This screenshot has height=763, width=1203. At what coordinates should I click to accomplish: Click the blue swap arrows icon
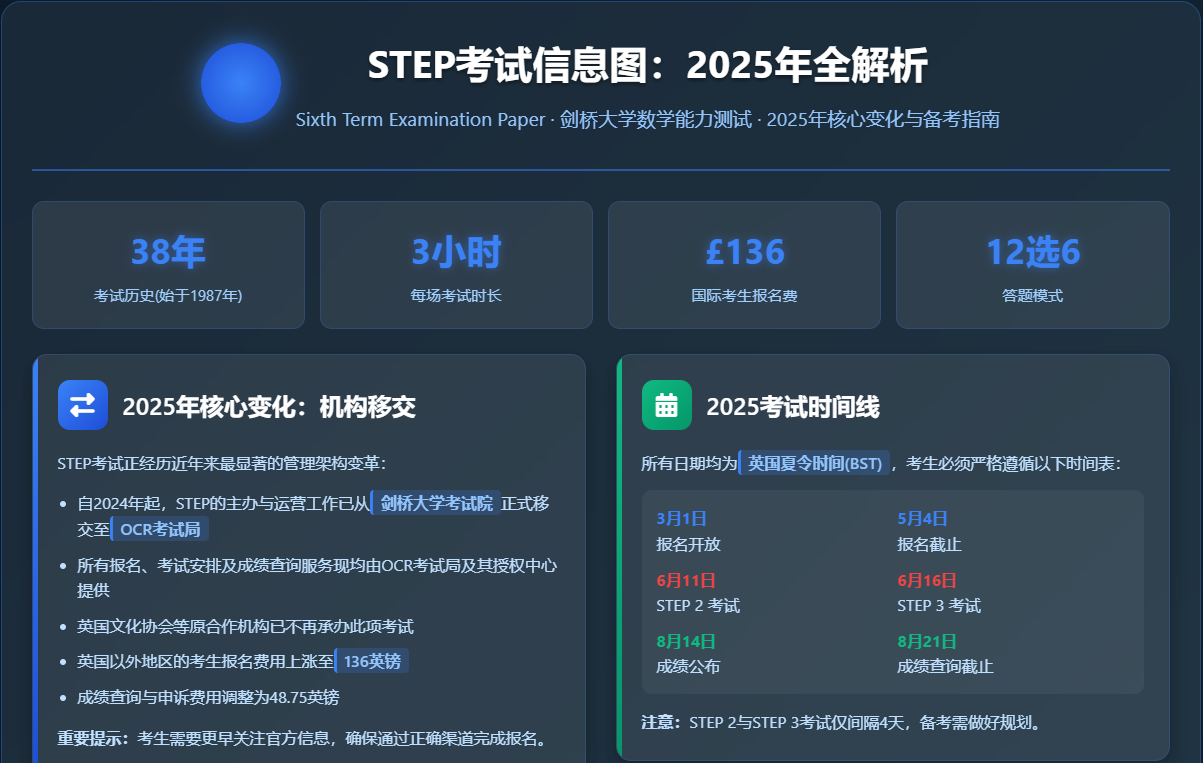[x=83, y=405]
